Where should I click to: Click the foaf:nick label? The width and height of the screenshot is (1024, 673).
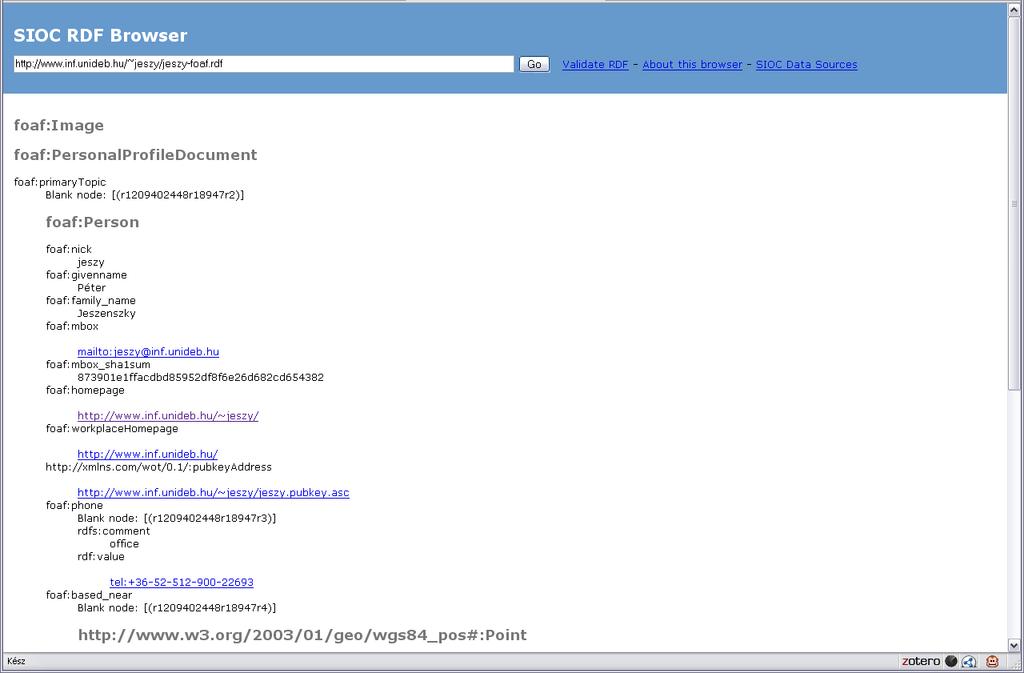[x=69, y=249]
